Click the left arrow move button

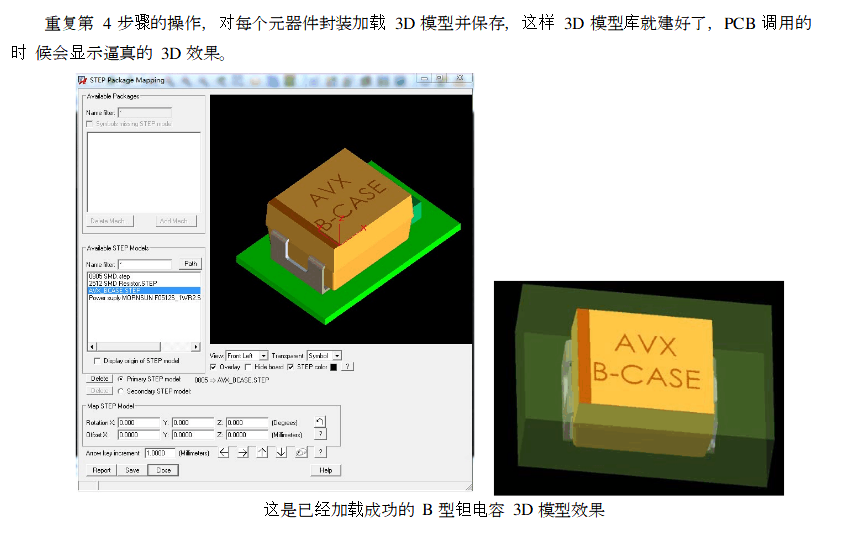(x=224, y=452)
